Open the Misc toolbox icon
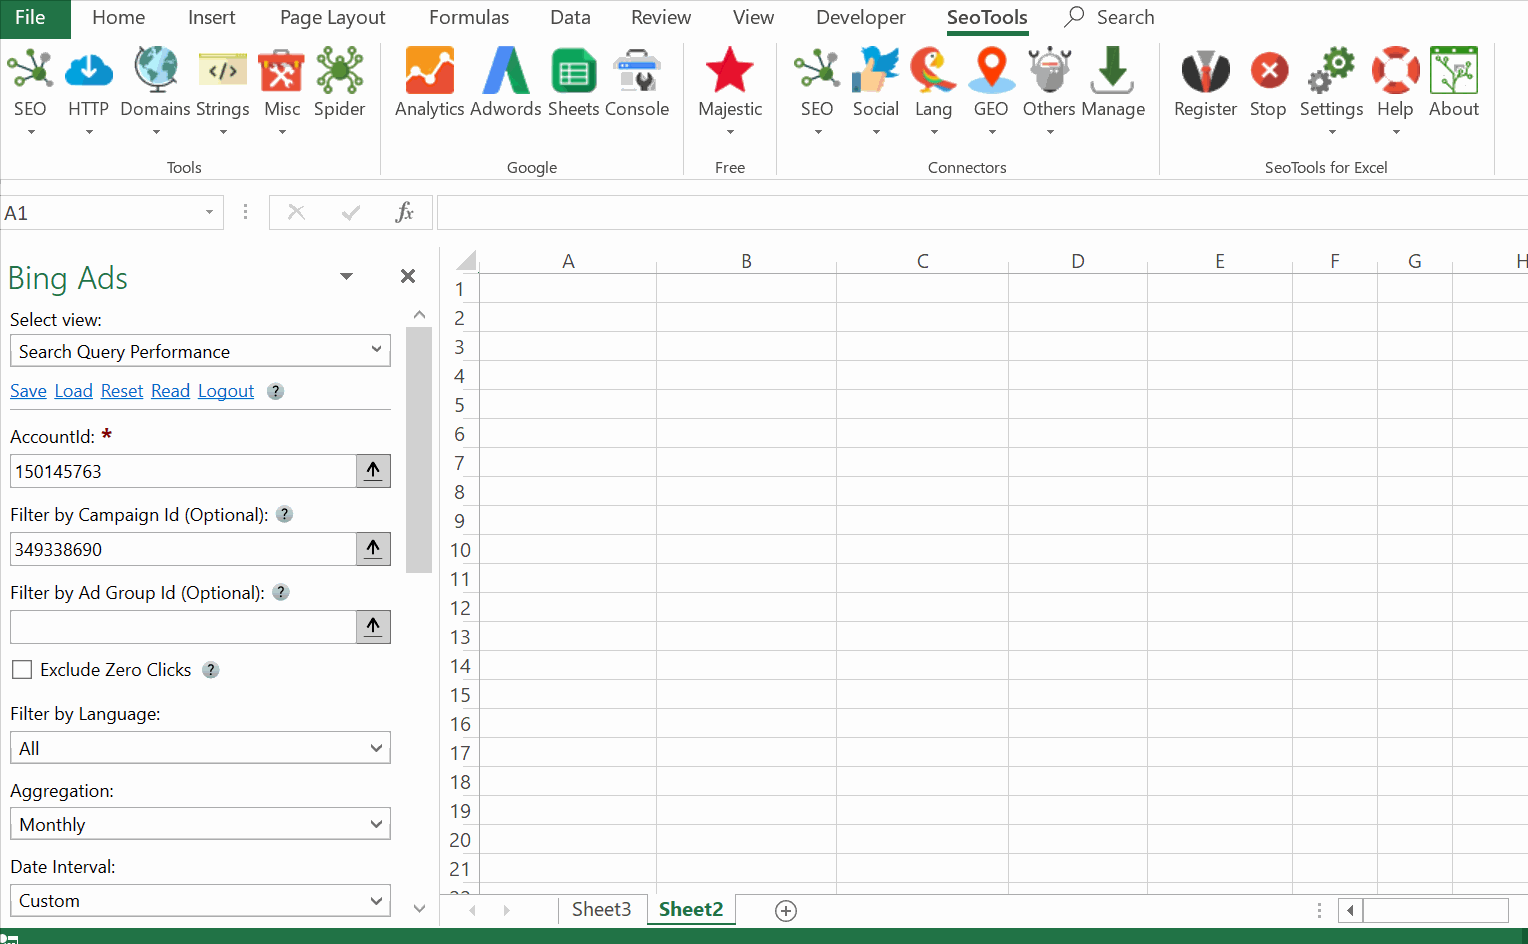The width and height of the screenshot is (1528, 944). 282,70
